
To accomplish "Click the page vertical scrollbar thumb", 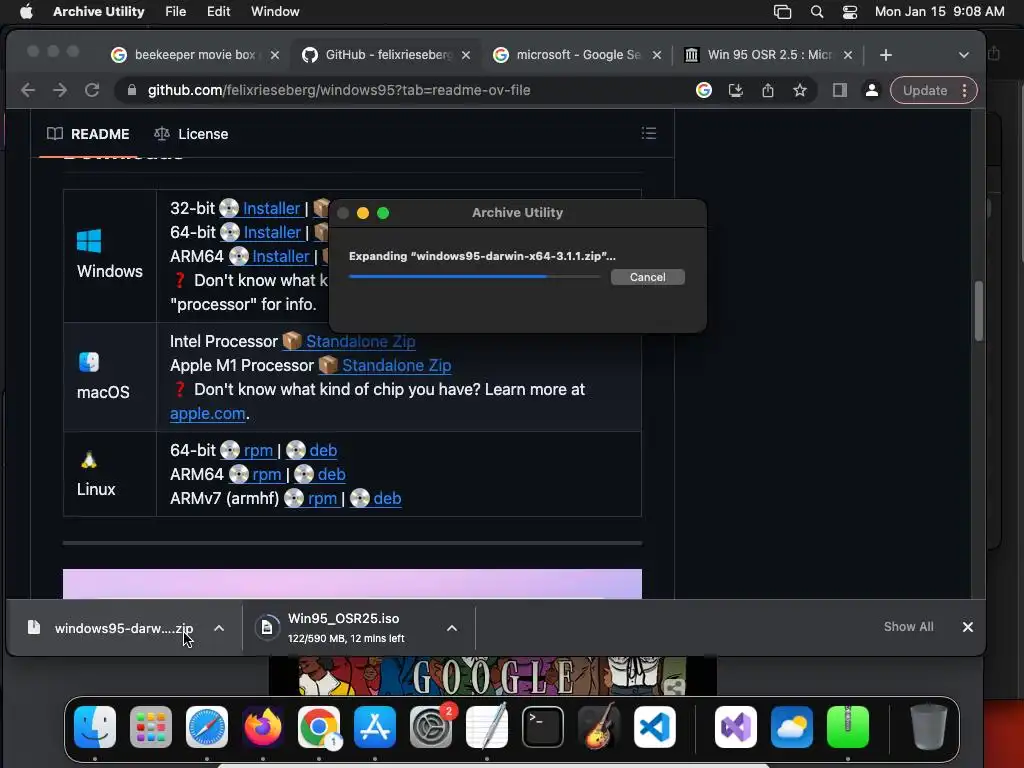I will (x=978, y=310).
